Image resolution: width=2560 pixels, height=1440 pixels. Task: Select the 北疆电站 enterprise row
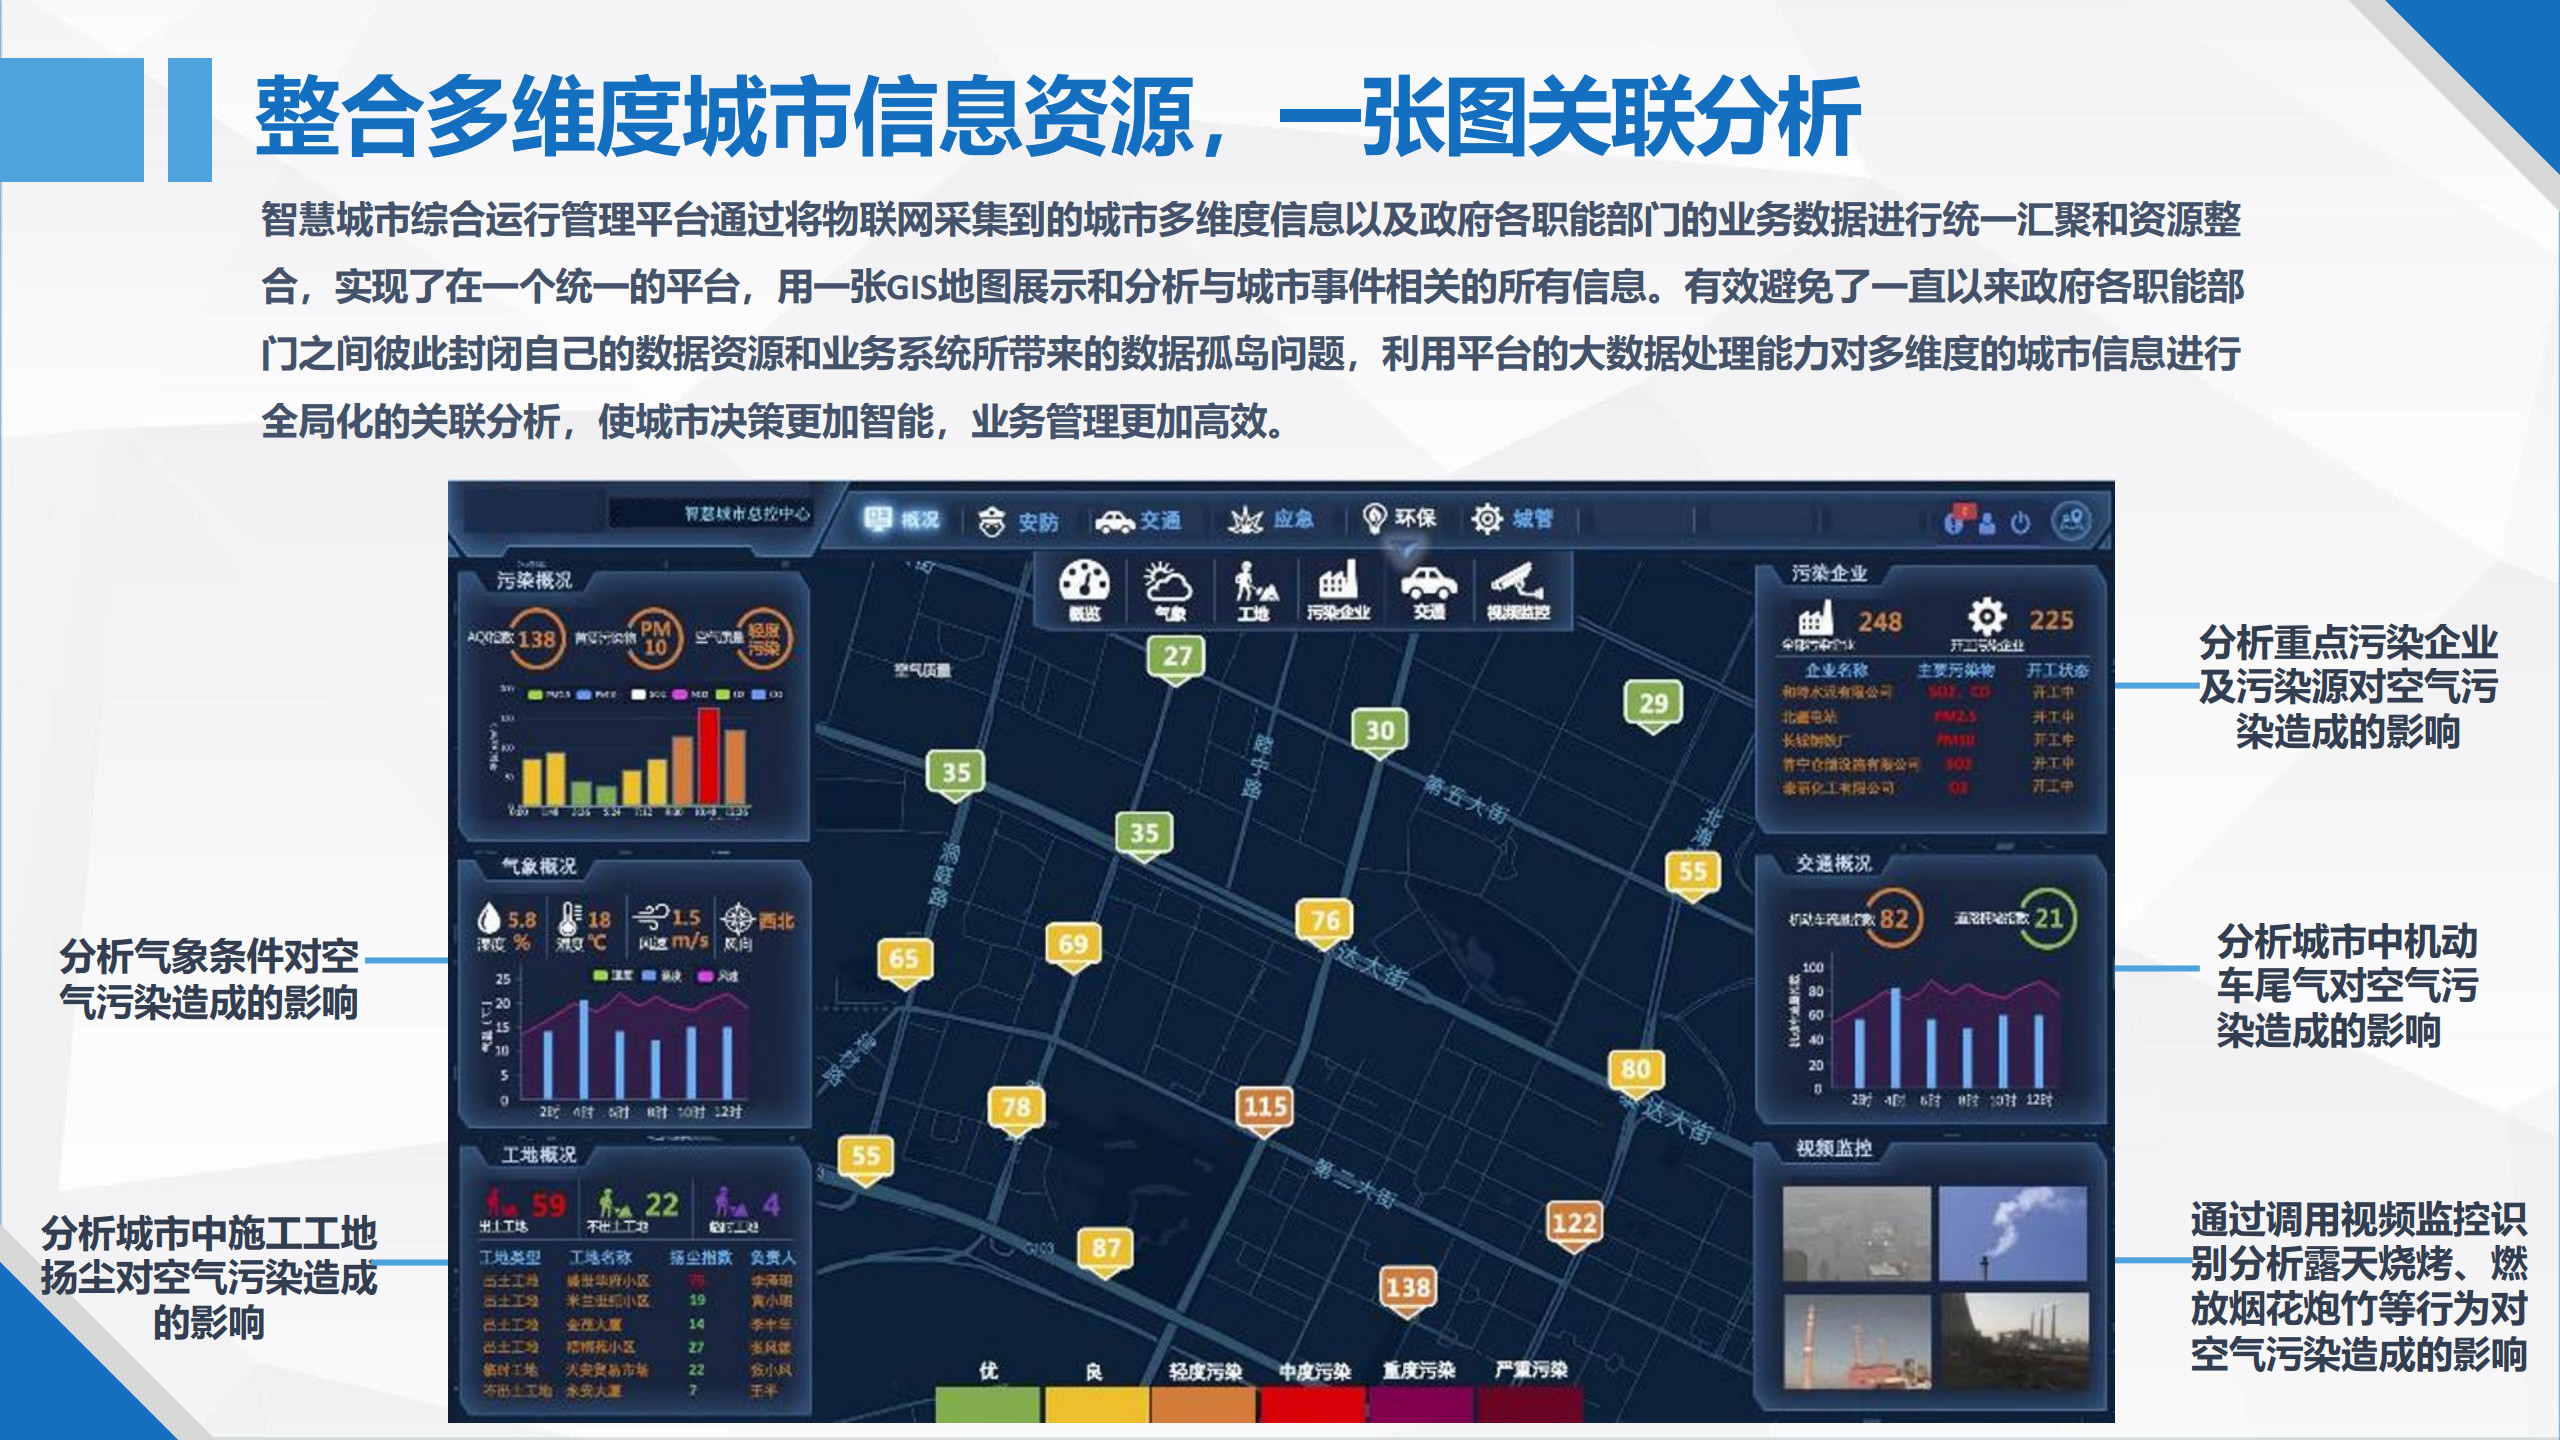coord(1930,716)
